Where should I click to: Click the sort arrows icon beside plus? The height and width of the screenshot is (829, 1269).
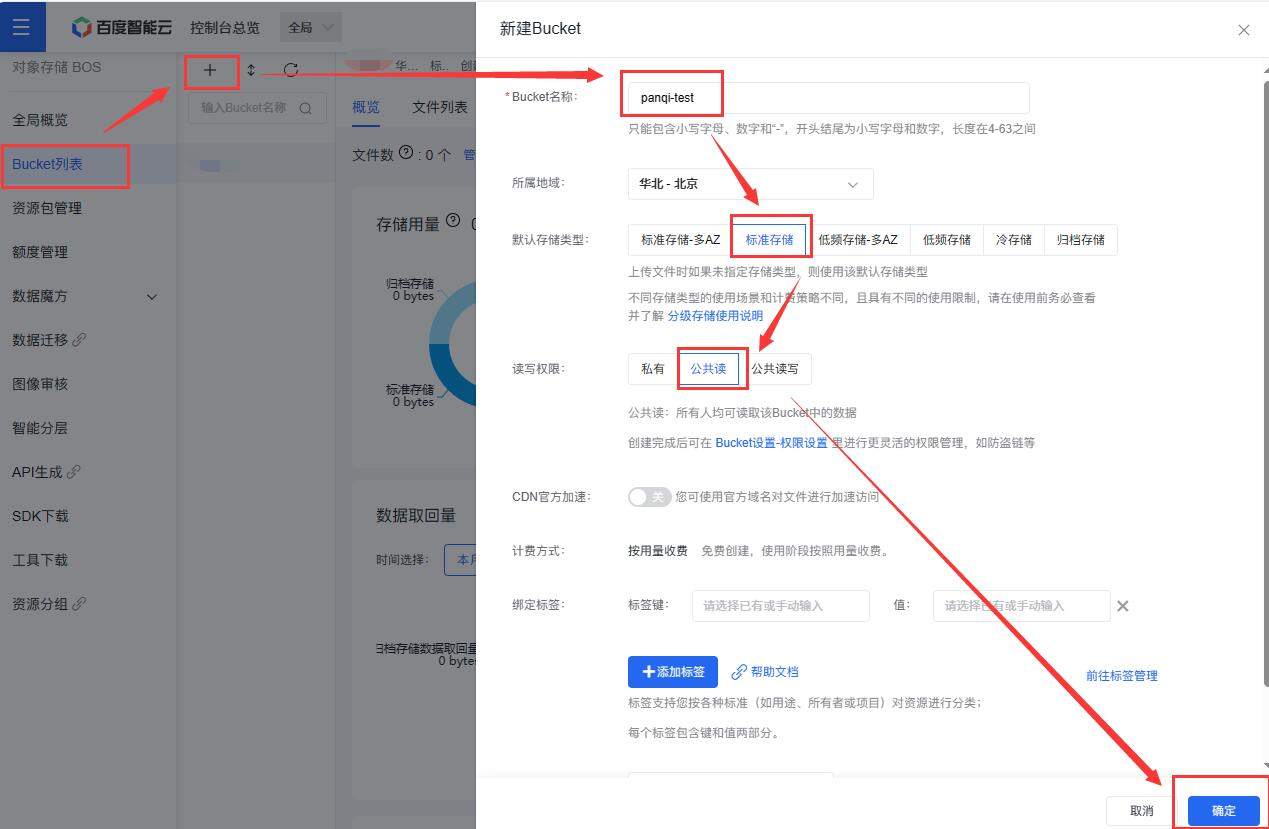(251, 70)
